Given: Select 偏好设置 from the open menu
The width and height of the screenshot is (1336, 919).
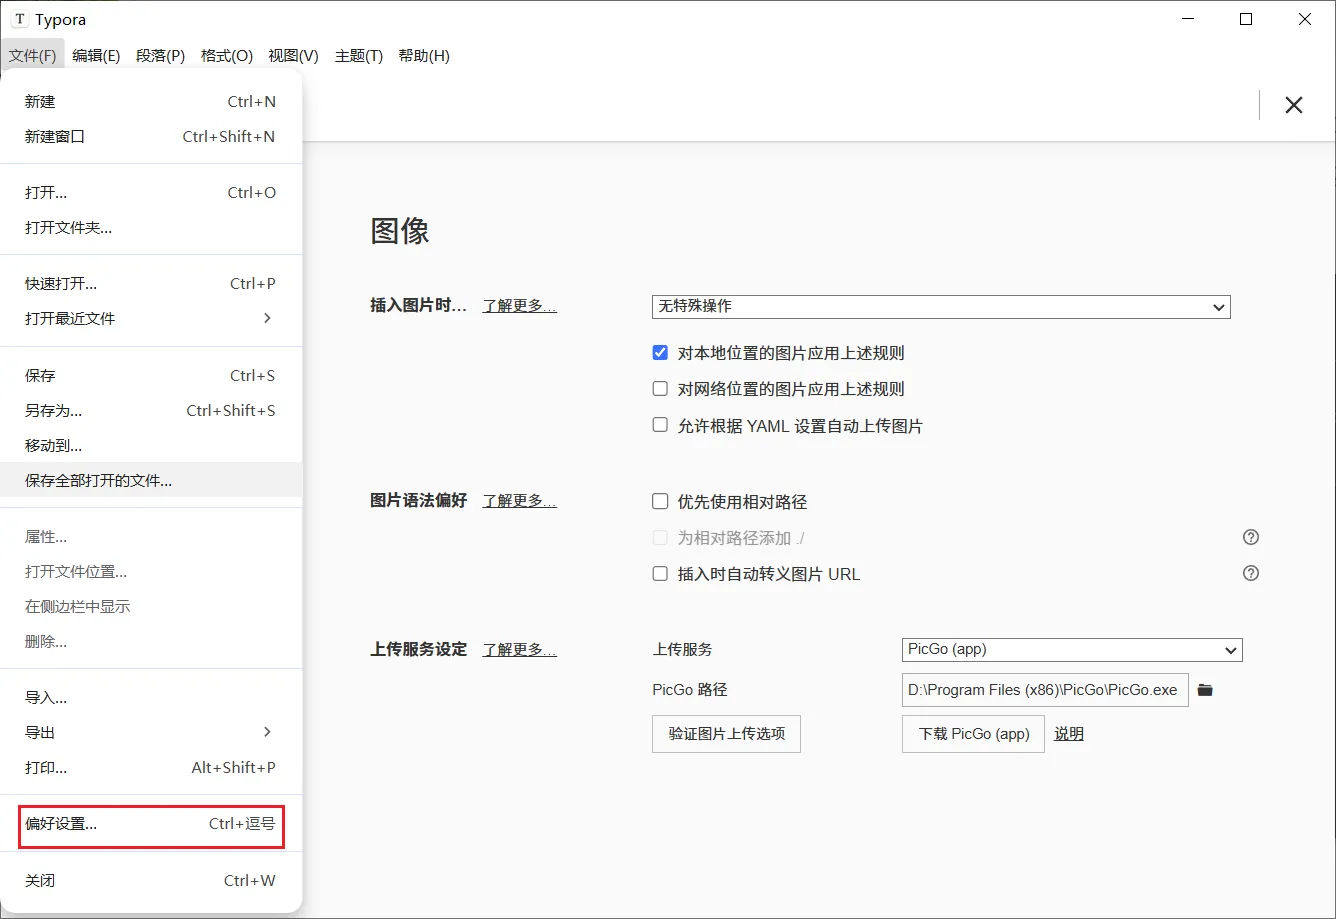Looking at the screenshot, I should coord(150,824).
